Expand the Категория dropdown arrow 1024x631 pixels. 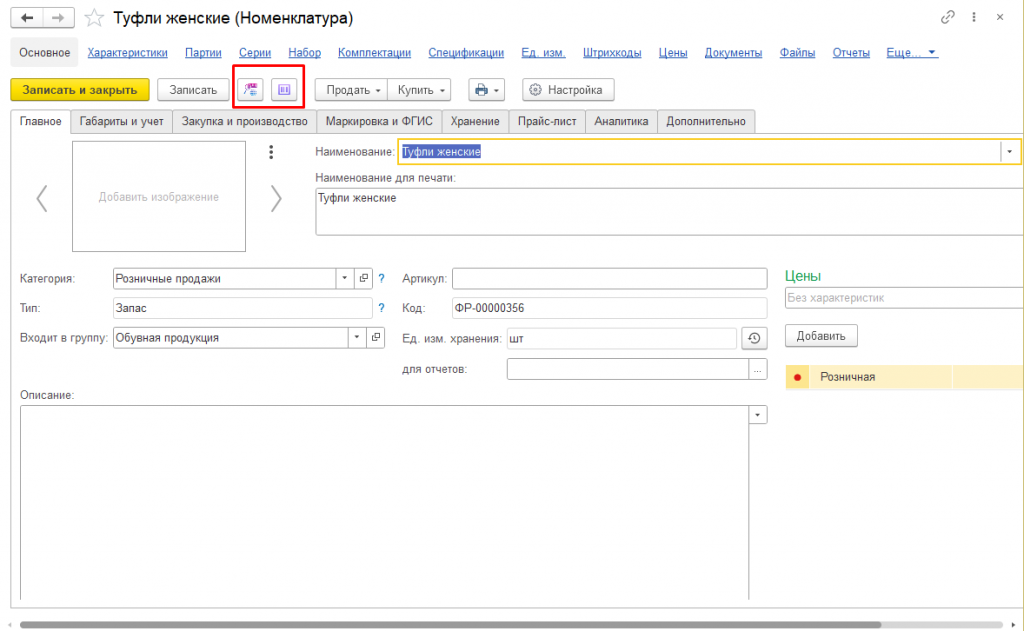pyautogui.click(x=345, y=278)
